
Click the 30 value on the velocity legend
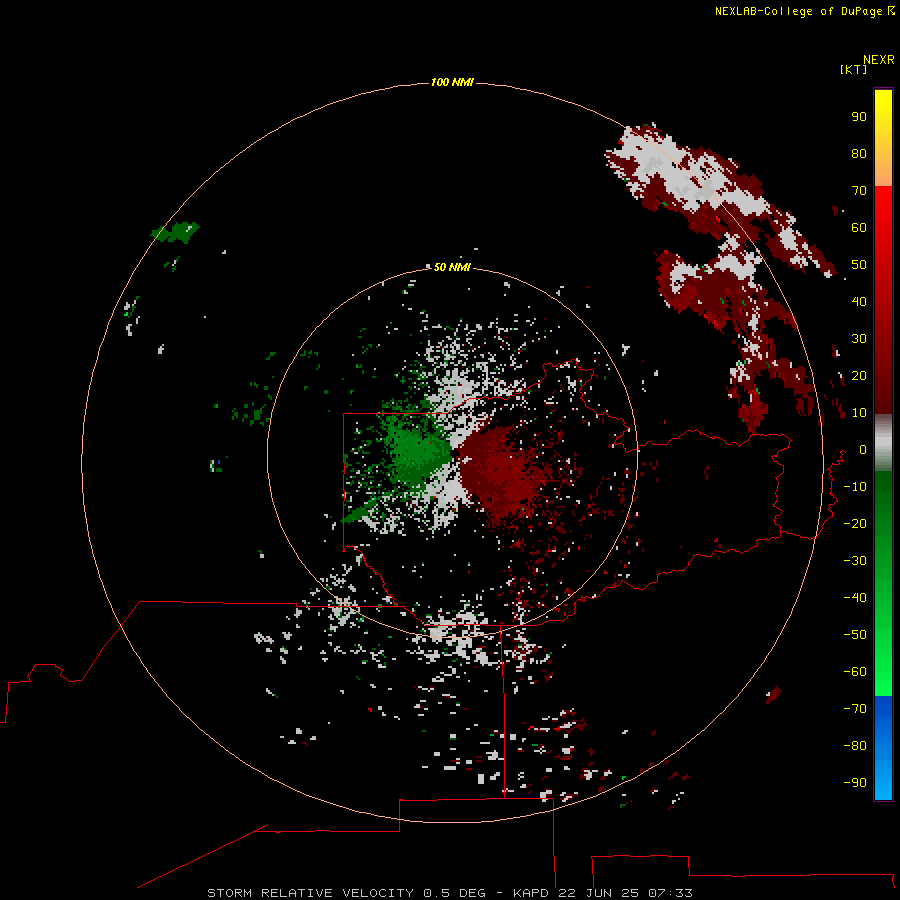pyautogui.click(x=859, y=339)
